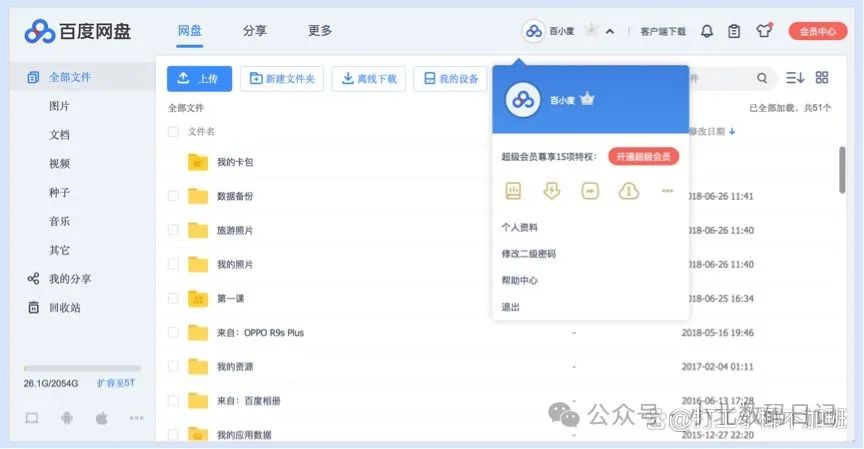The image size is (864, 449).
Task: Click the sort order icon
Action: coord(795,78)
